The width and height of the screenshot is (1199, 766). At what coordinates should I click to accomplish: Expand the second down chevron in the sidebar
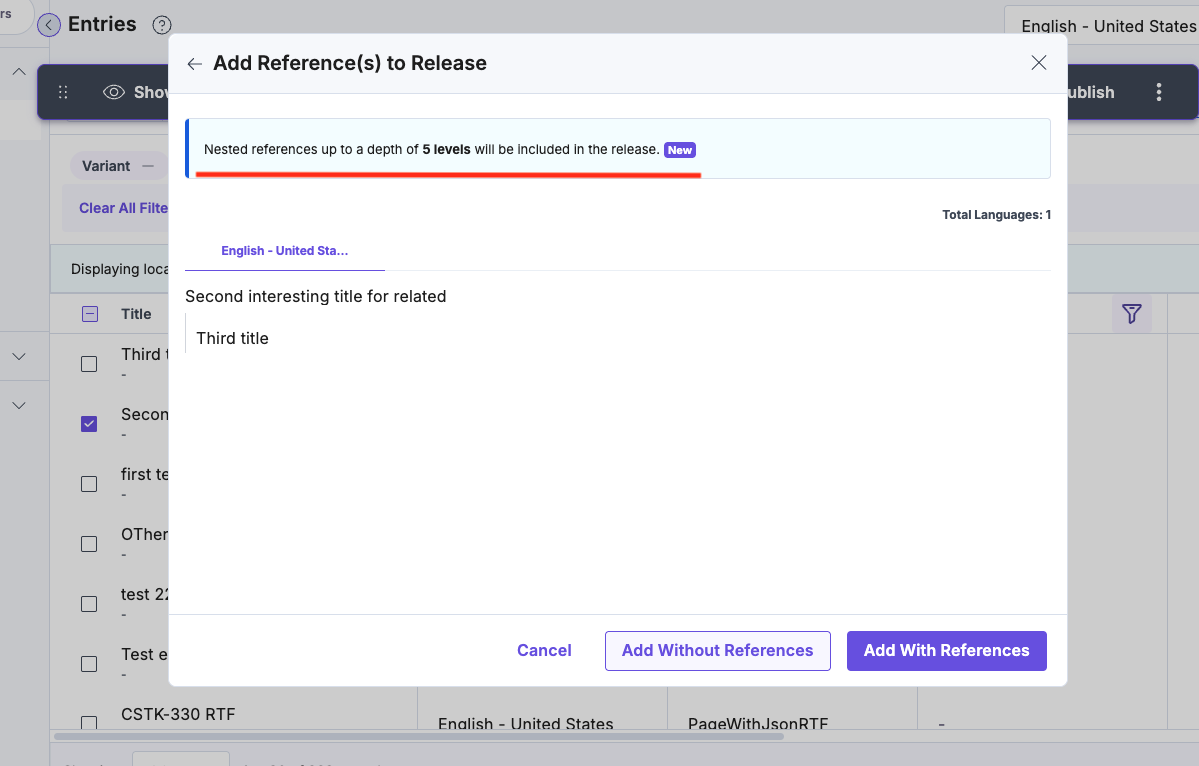pyautogui.click(x=18, y=405)
